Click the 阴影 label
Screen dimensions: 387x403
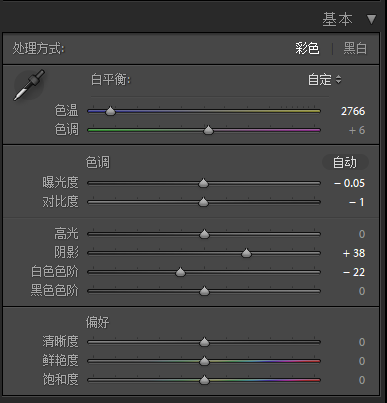66,252
